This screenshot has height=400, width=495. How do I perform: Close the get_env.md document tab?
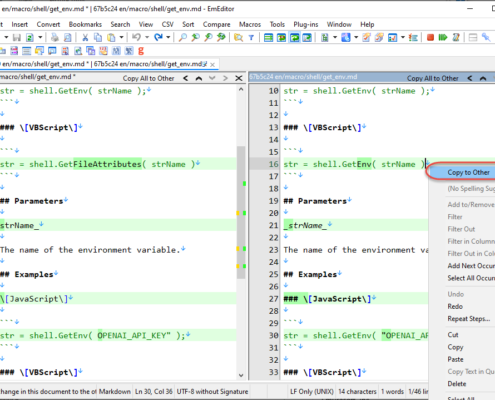[x=212, y=64]
